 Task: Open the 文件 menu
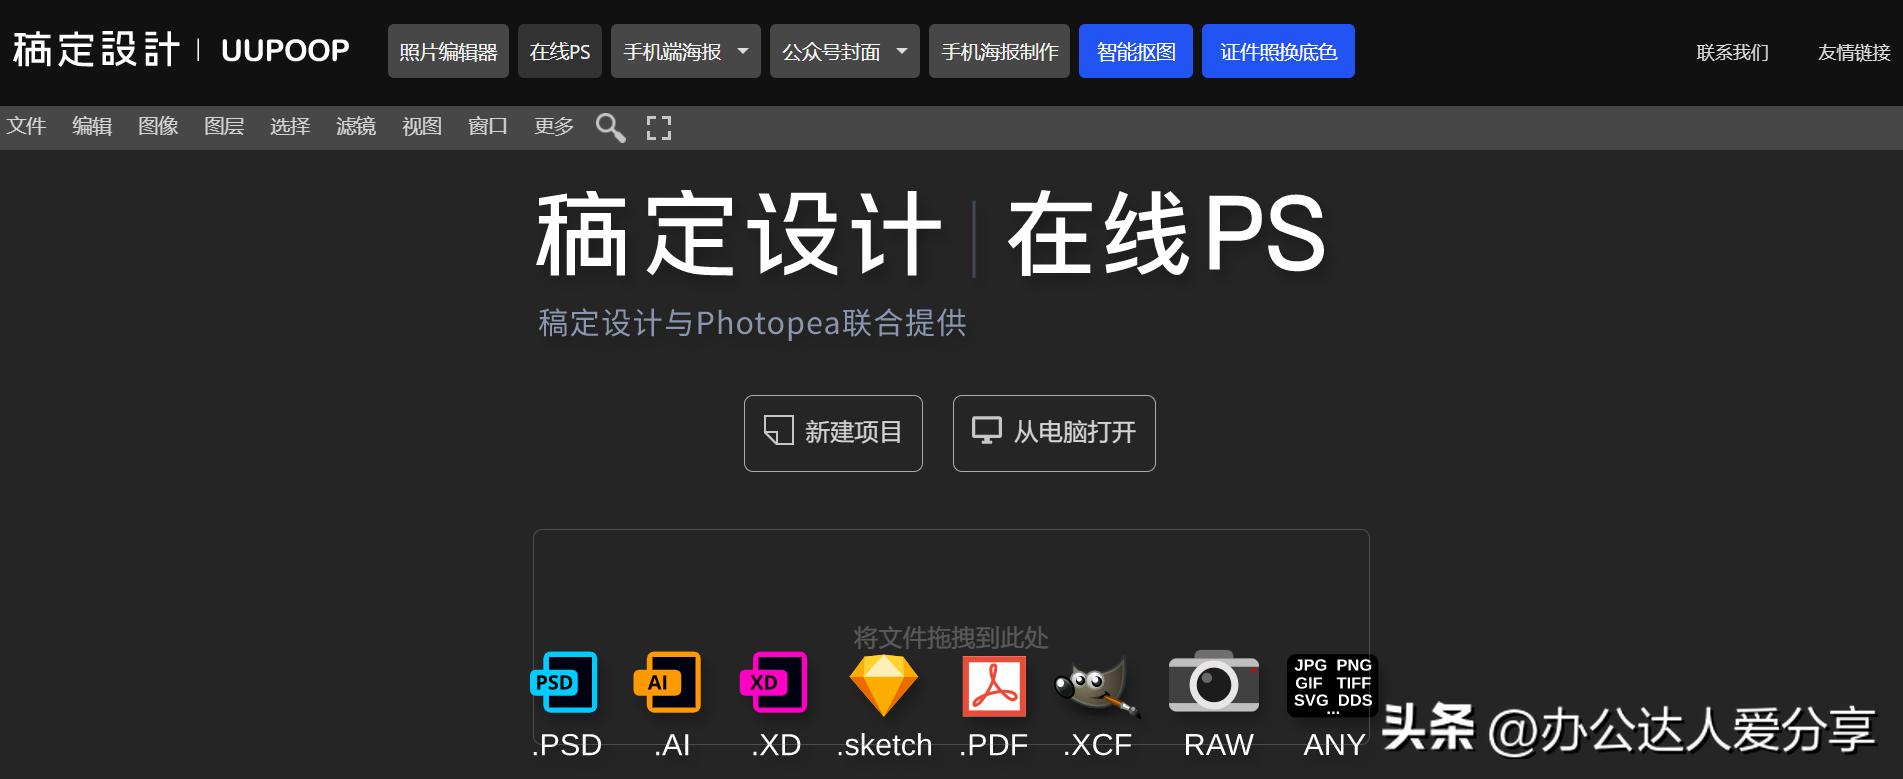tap(26, 126)
